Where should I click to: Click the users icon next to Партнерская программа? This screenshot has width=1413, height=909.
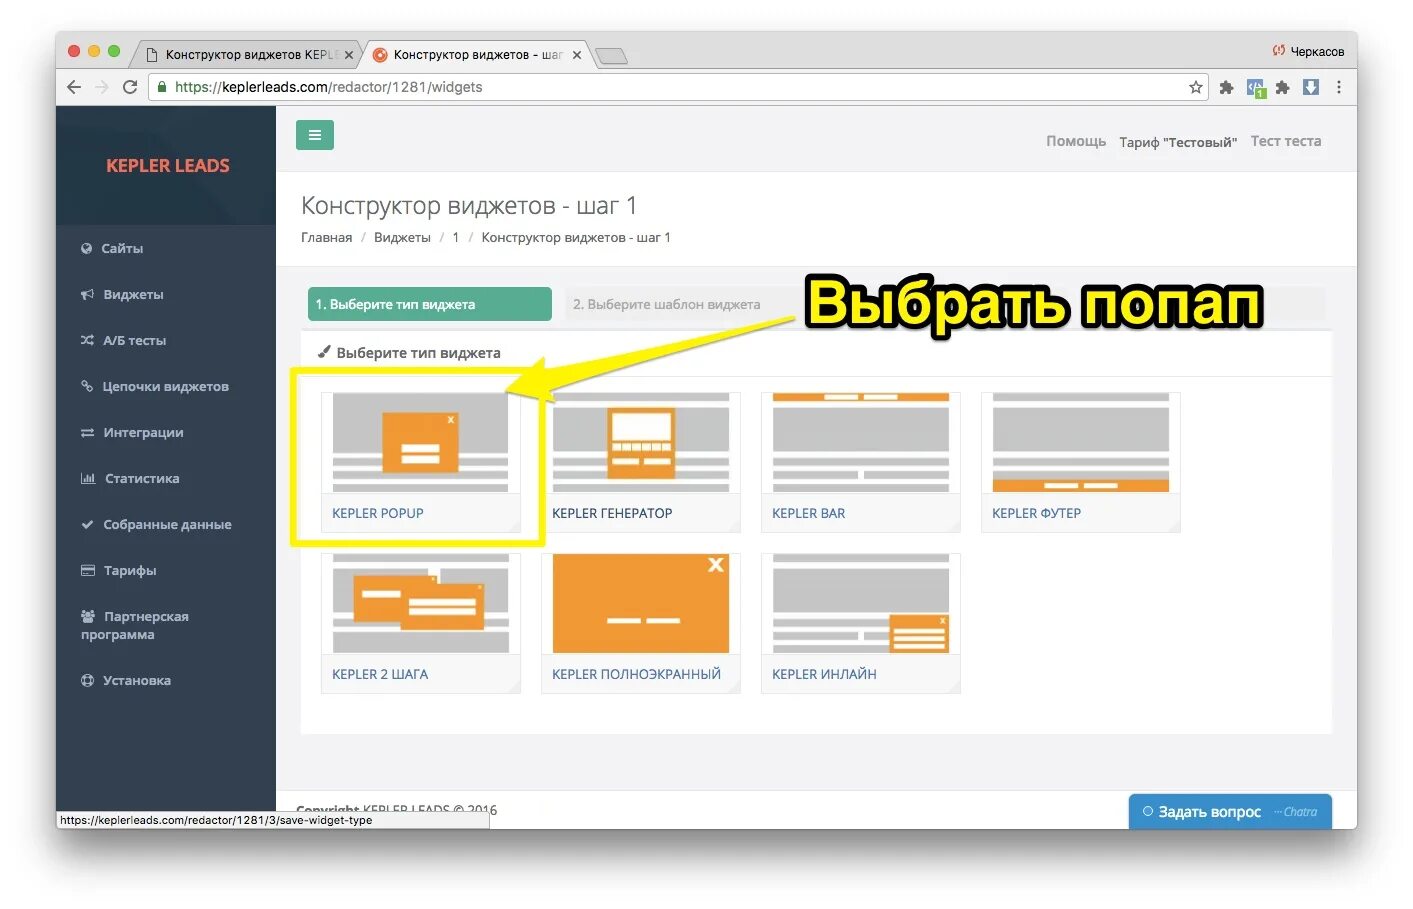coord(88,616)
